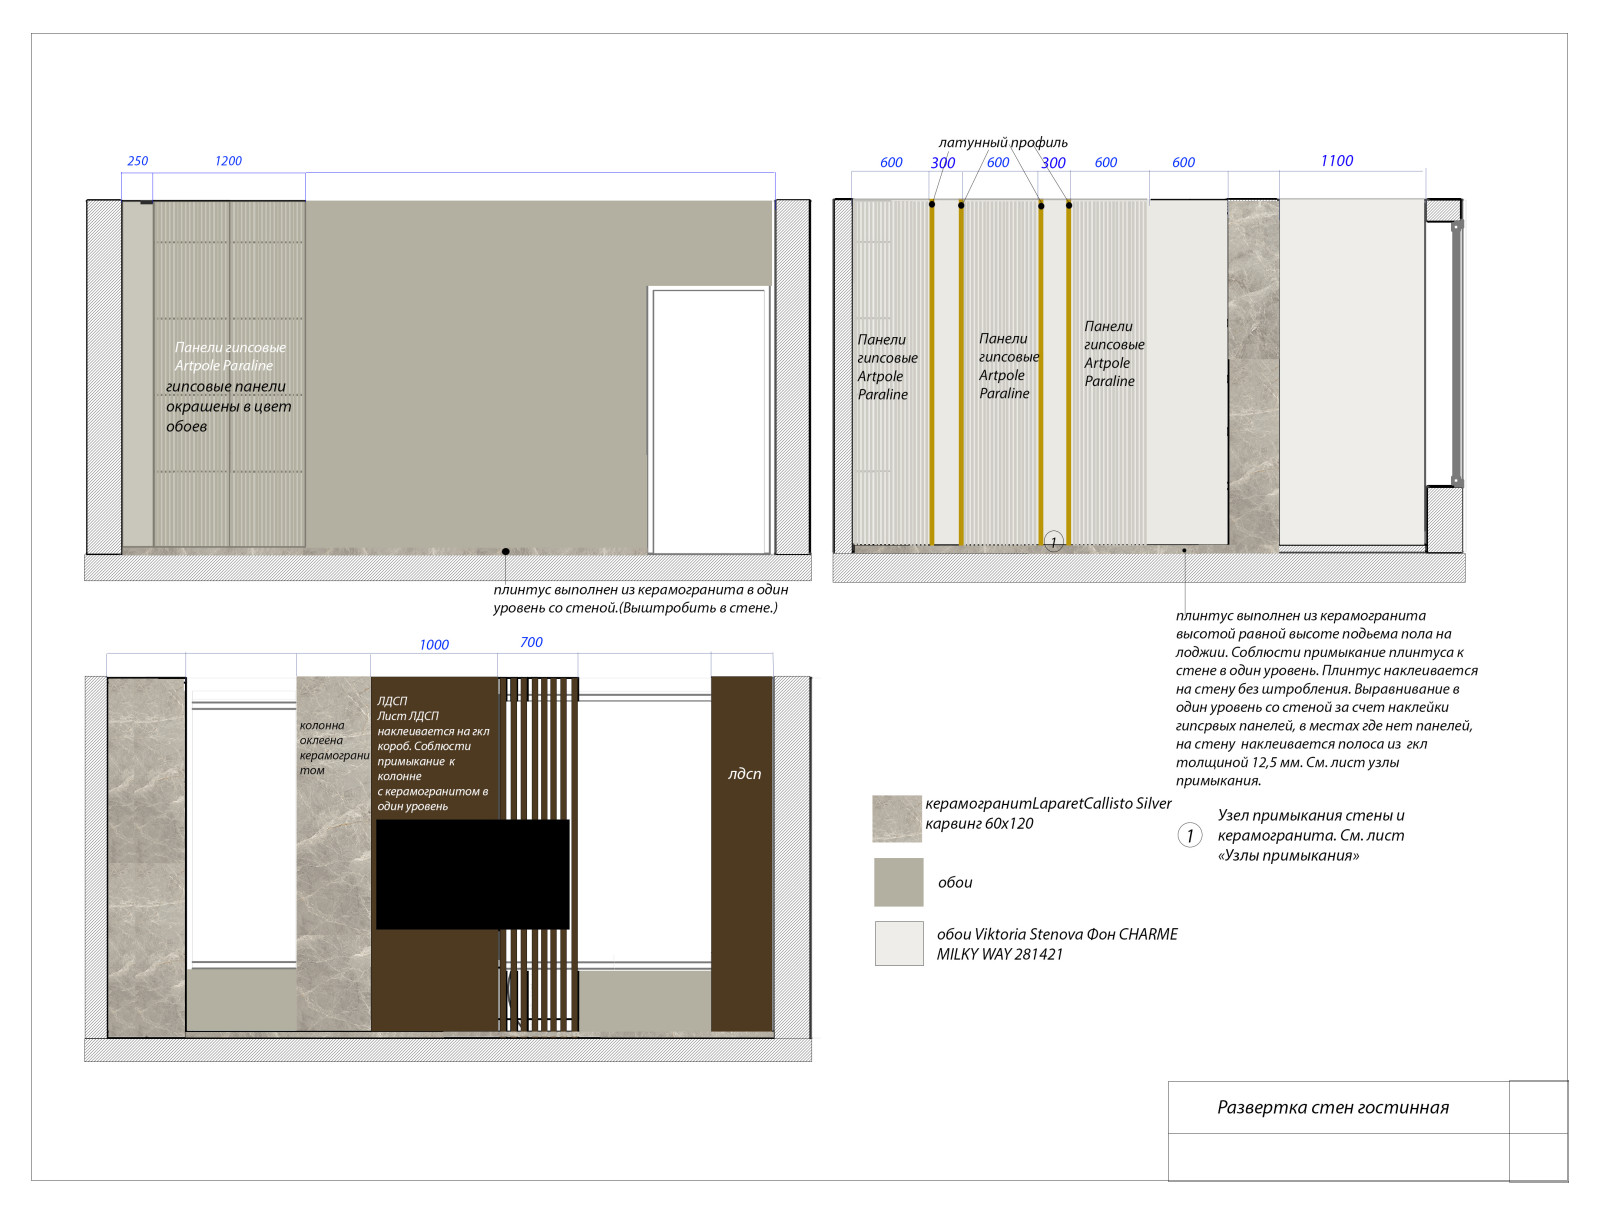Click the 1000 dimension value
Image resolution: width=1600 pixels, height=1214 pixels.
coord(434,645)
